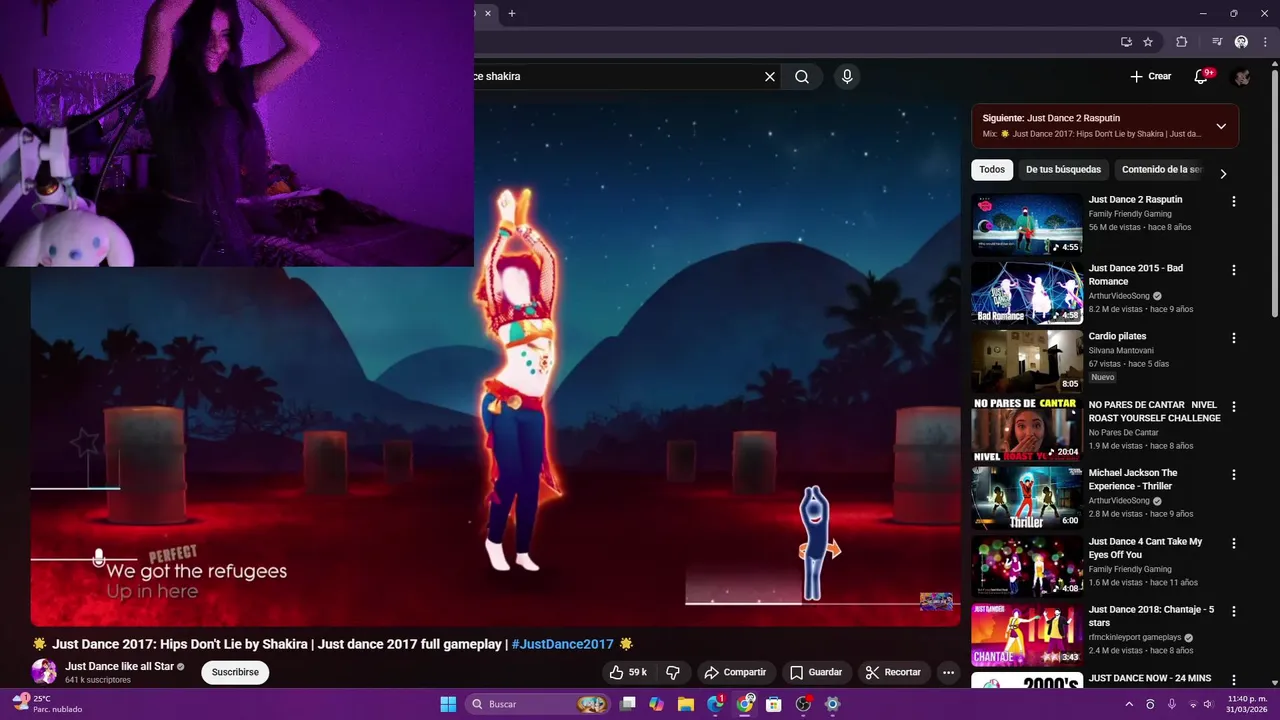Open options menu for Cardio pilates

coord(1234,338)
